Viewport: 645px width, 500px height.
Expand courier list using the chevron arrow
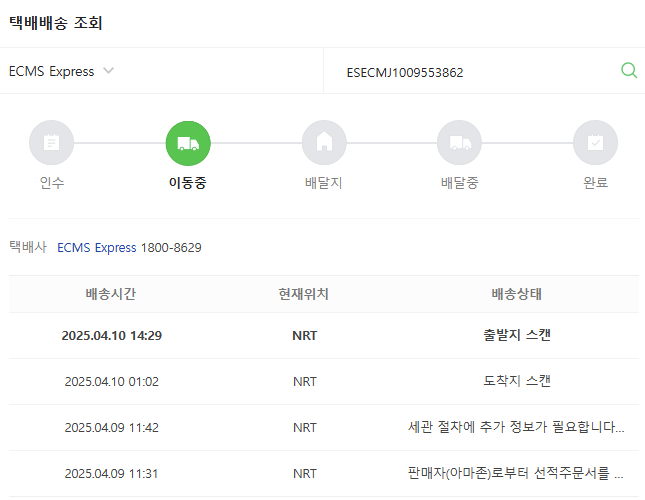[x=109, y=71]
